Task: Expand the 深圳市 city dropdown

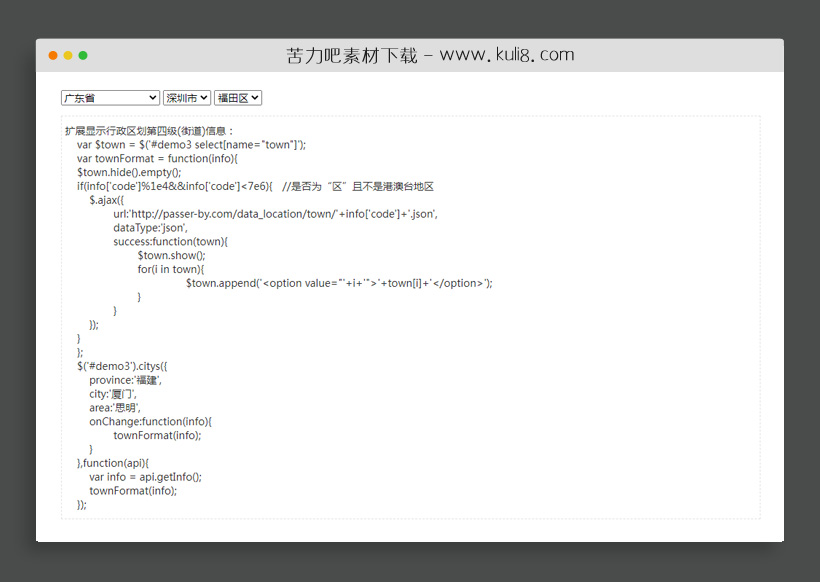Action: (x=187, y=98)
